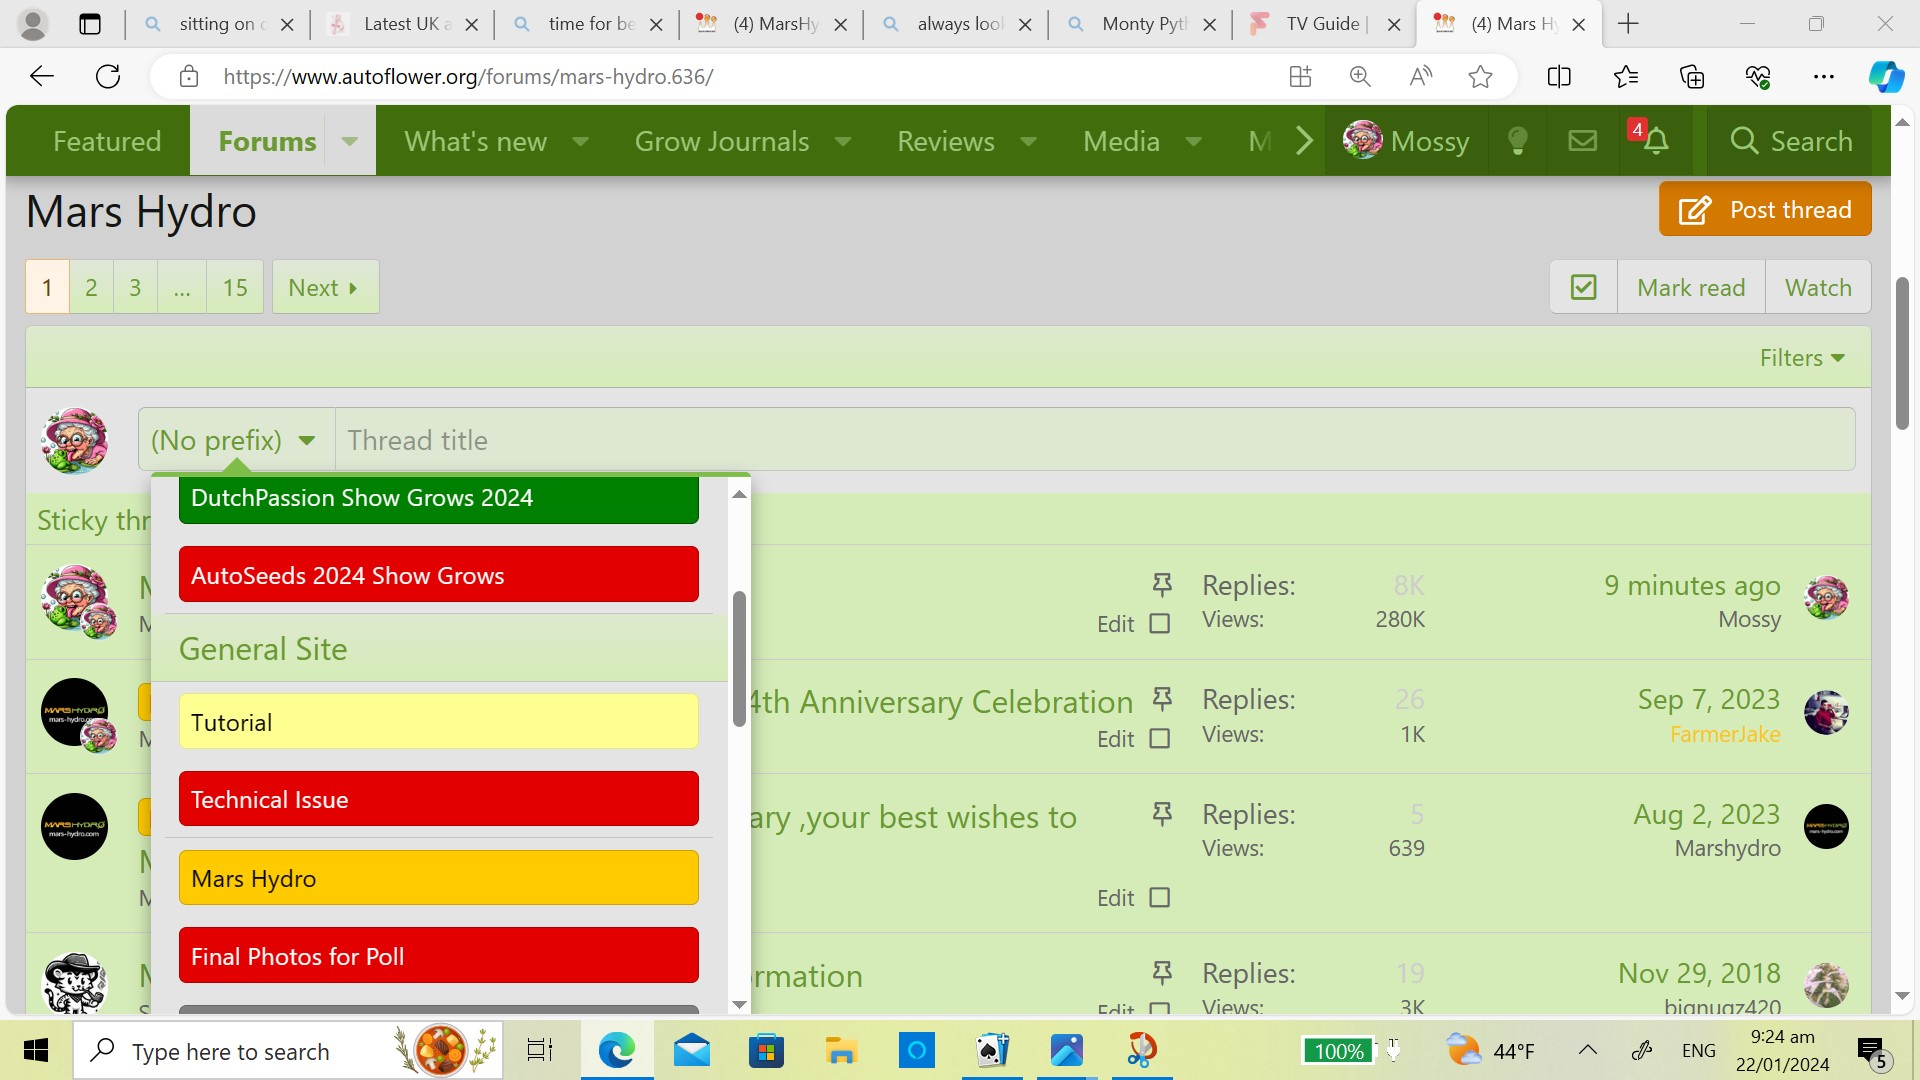Expand What's new dropdown arrow
This screenshot has width=1920, height=1080.
point(580,141)
